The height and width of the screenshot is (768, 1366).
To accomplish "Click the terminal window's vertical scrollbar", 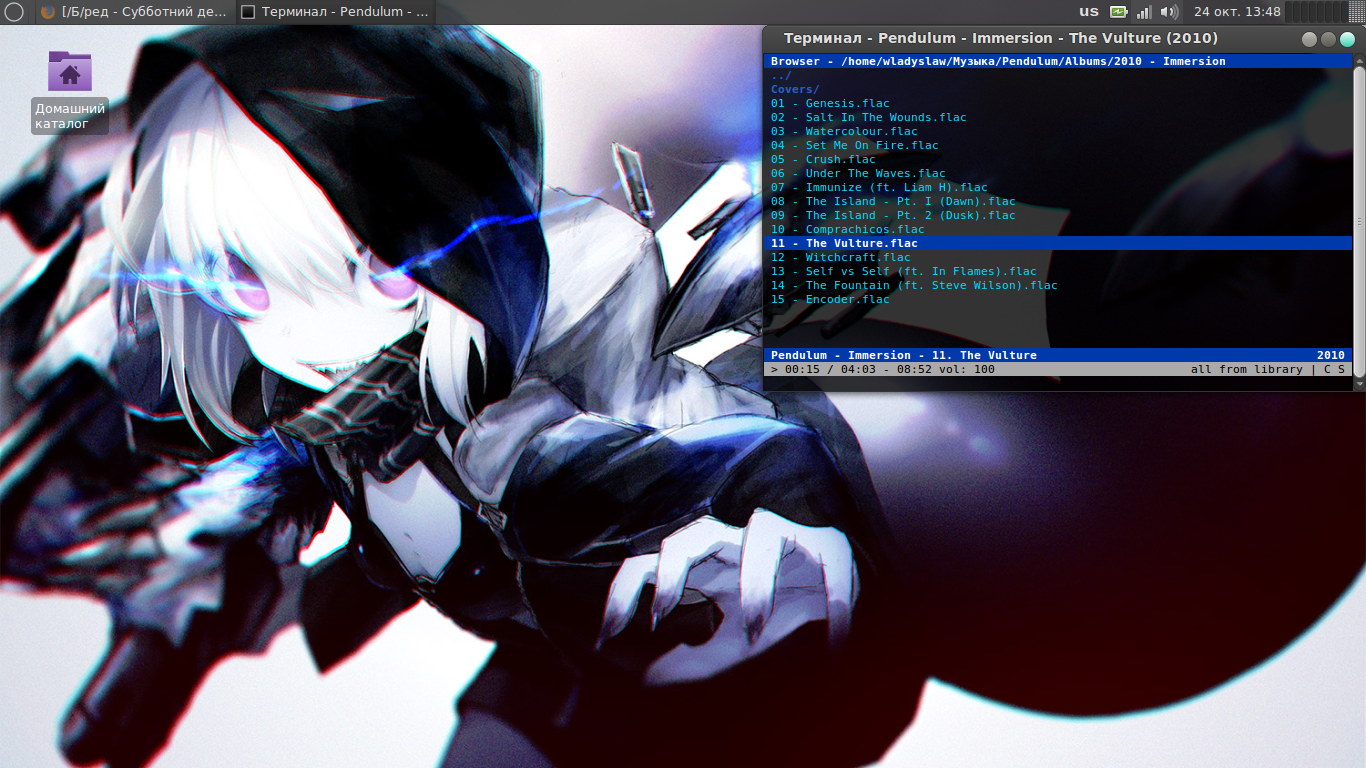I will click(1359, 221).
